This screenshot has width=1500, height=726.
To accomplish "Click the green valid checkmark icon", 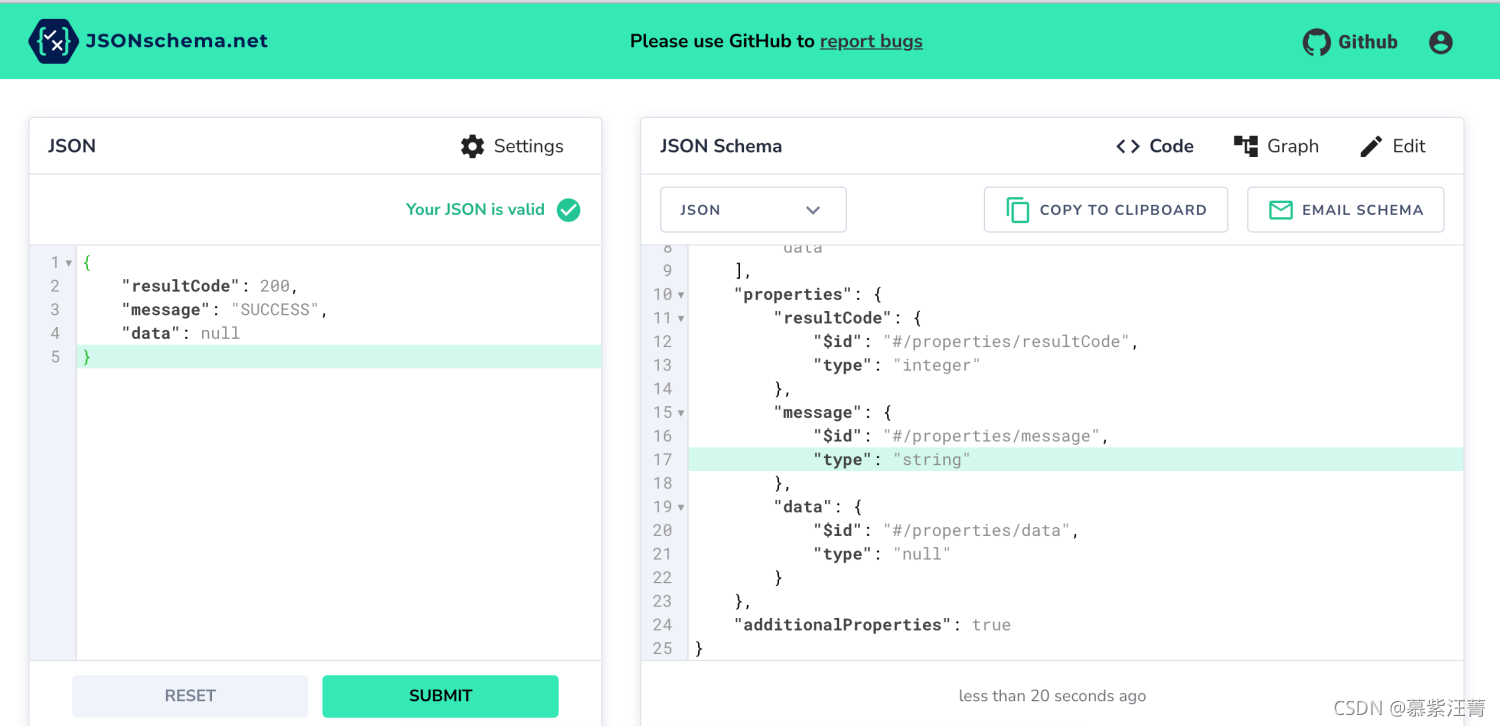I will pyautogui.click(x=568, y=209).
